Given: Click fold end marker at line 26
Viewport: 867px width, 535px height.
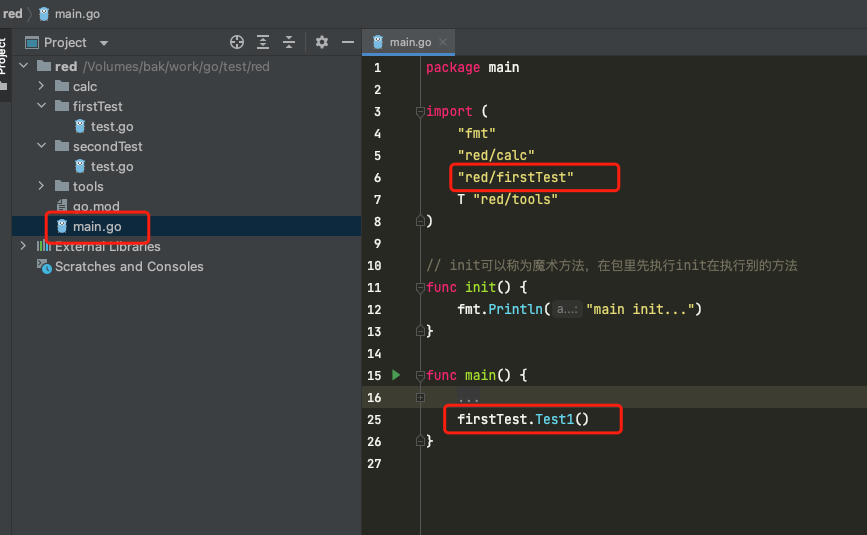Looking at the screenshot, I should [420, 441].
